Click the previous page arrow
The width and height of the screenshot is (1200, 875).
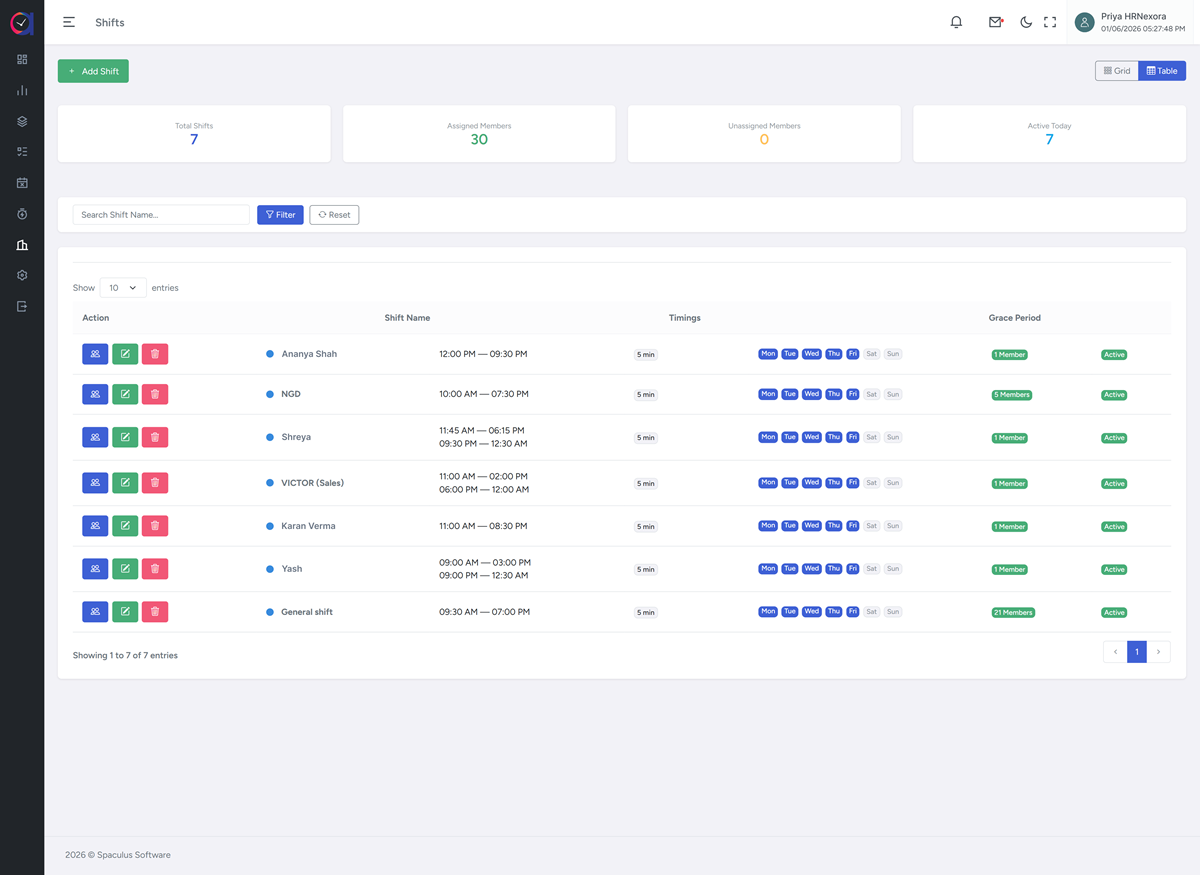tap(1115, 652)
